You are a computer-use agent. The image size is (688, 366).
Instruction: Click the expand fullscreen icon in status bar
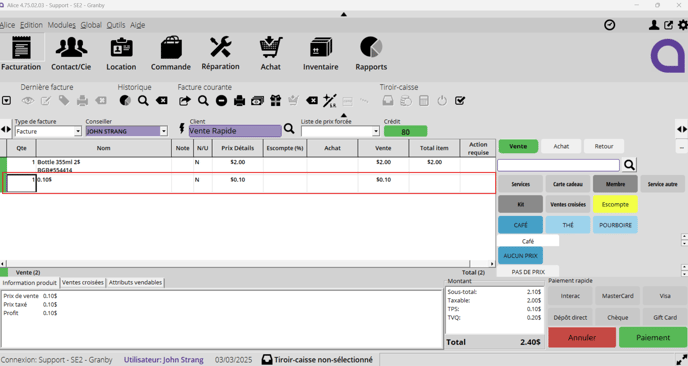681,359
